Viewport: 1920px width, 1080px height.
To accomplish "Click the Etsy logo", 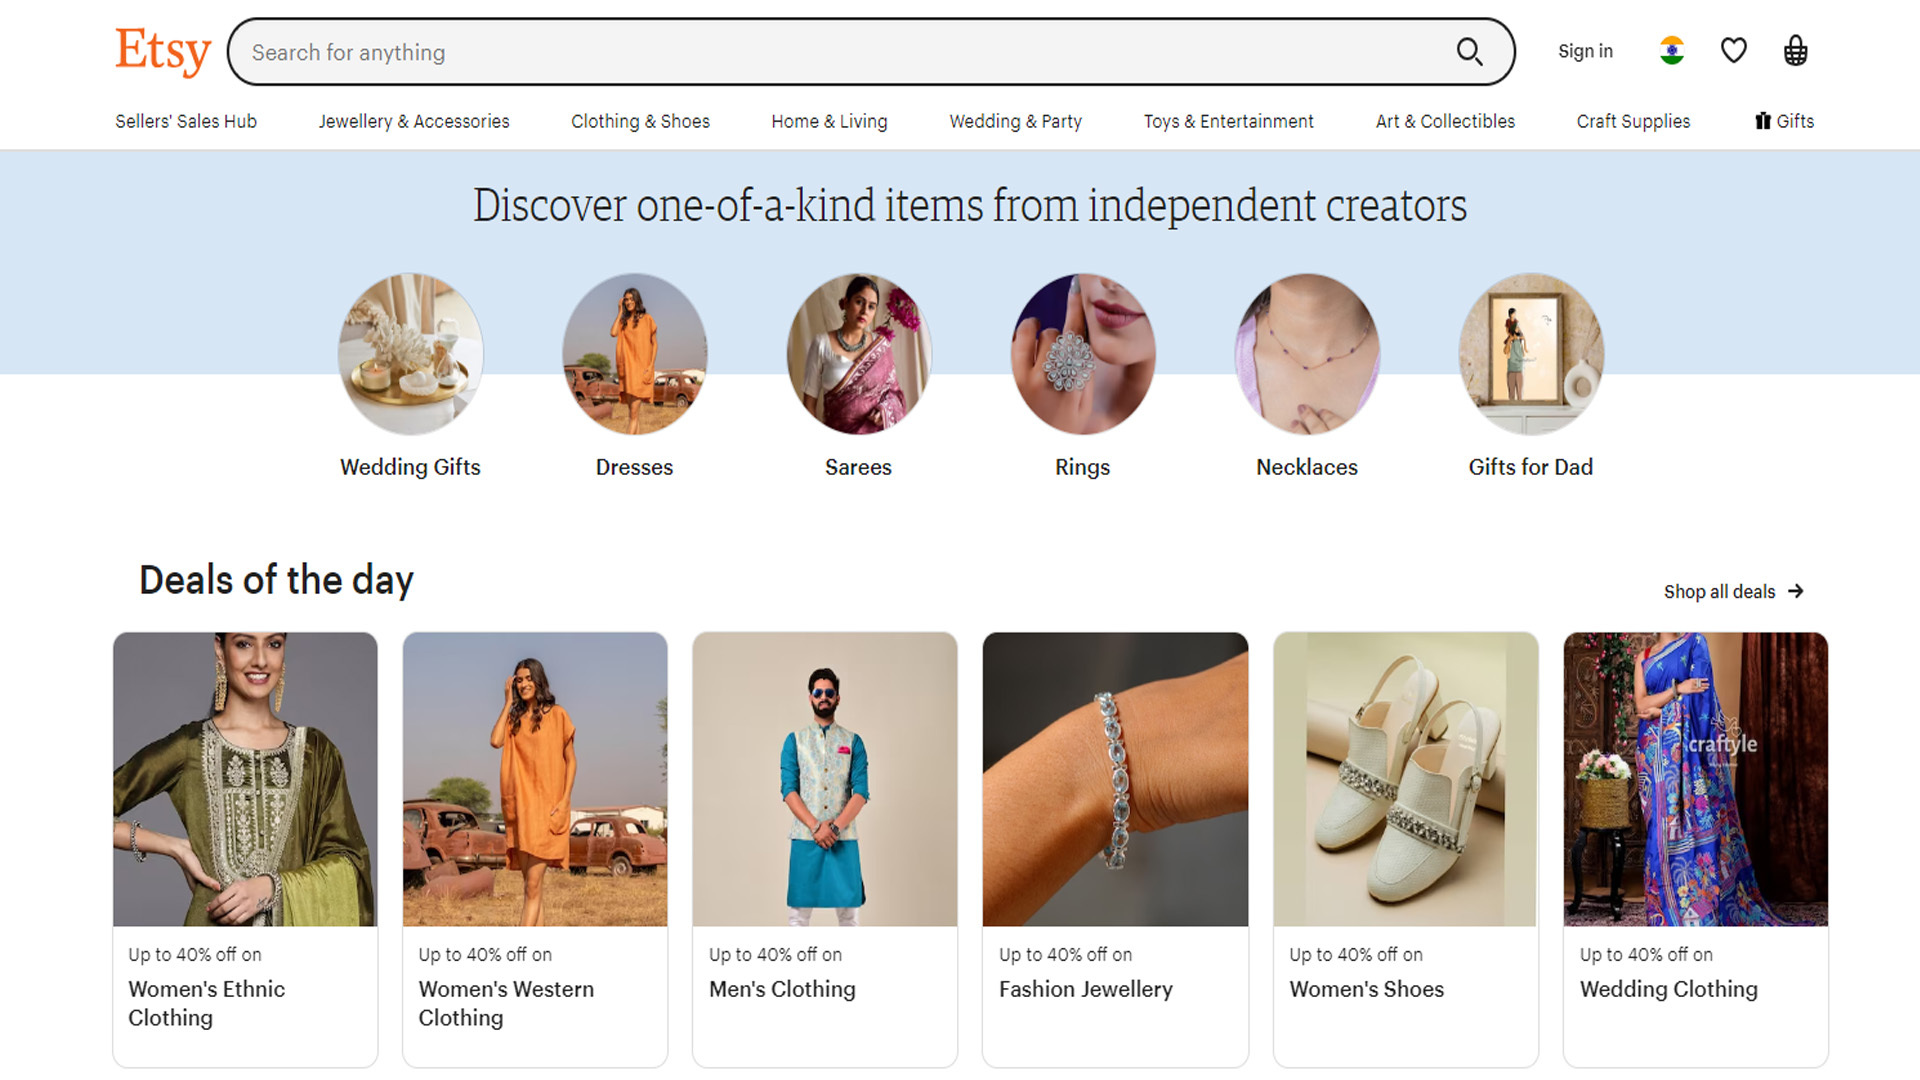I will 163,51.
